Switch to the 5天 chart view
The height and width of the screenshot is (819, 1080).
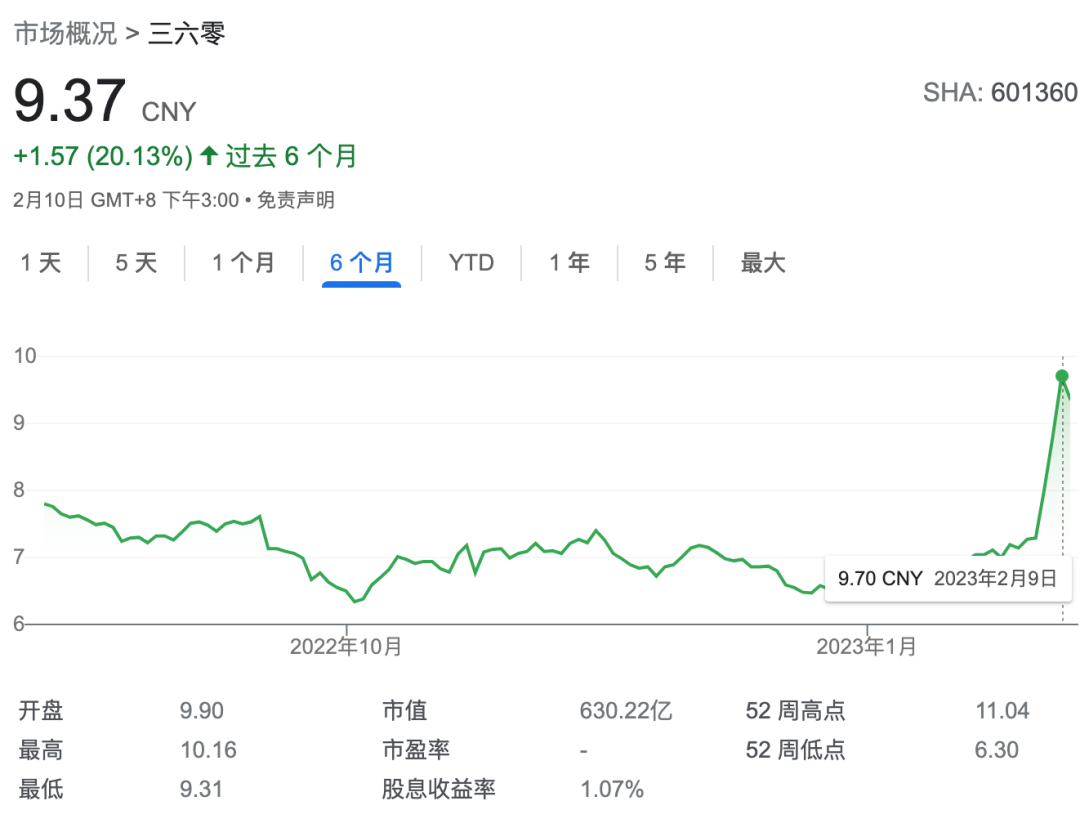point(136,262)
